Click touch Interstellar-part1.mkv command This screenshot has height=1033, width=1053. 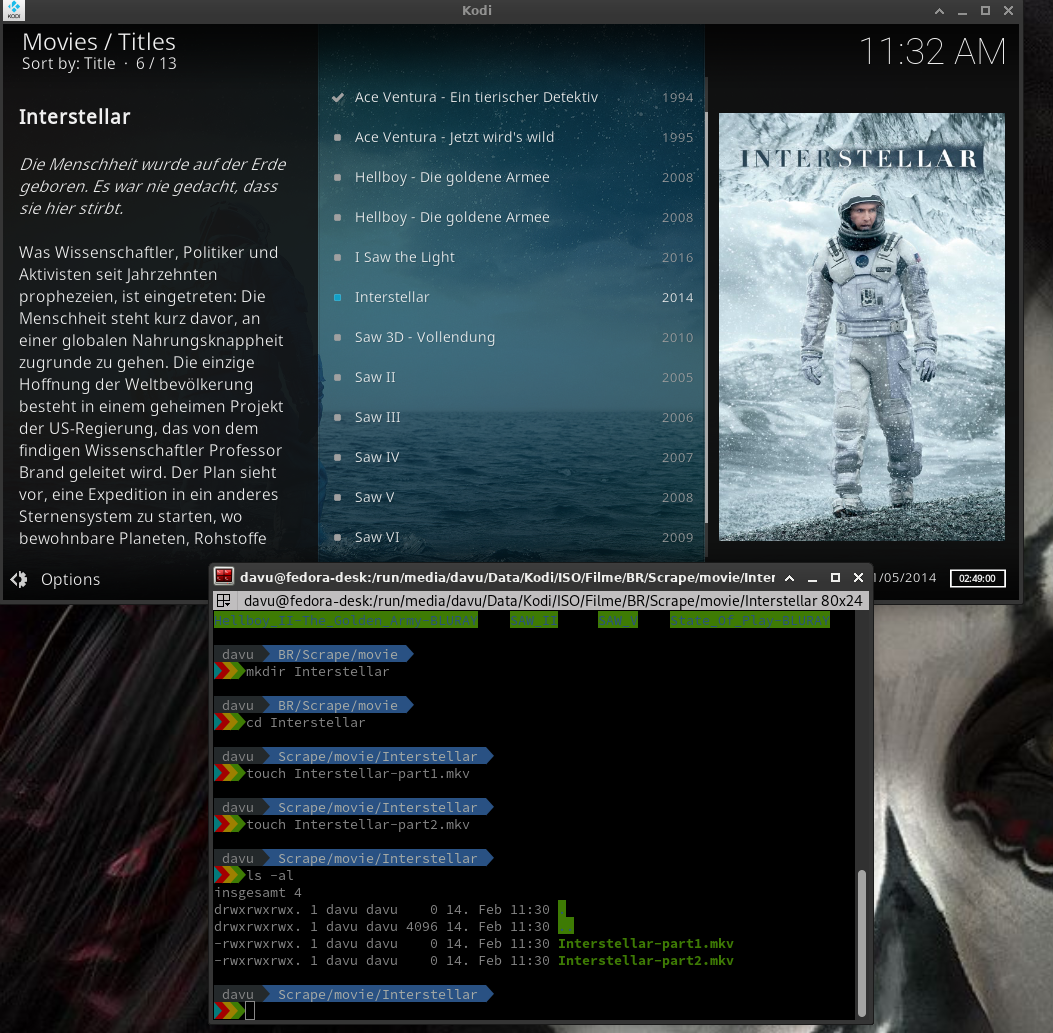point(358,774)
